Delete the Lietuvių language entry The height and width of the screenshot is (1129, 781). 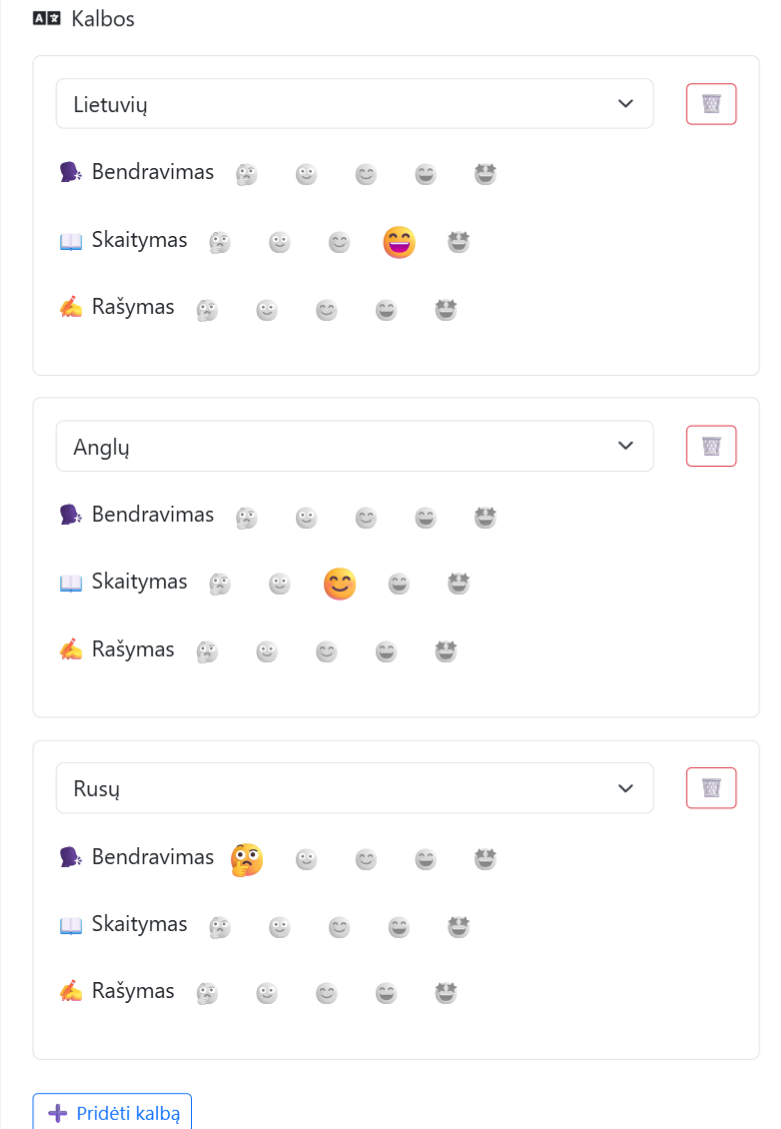pyautogui.click(x=710, y=104)
